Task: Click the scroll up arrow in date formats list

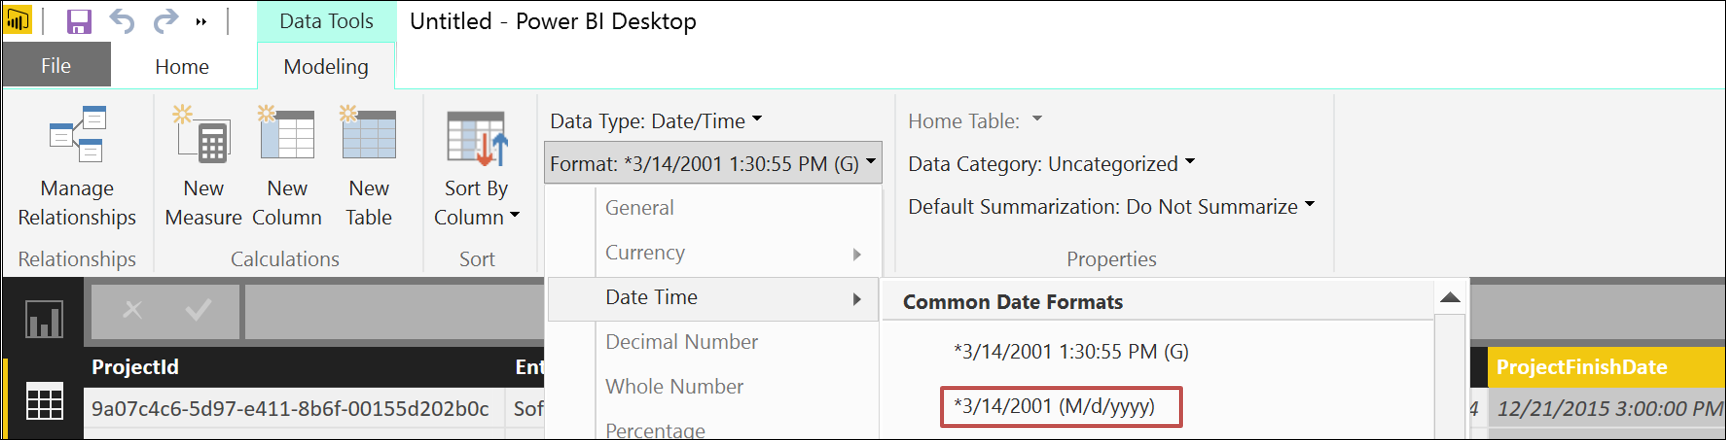Action: tap(1450, 298)
